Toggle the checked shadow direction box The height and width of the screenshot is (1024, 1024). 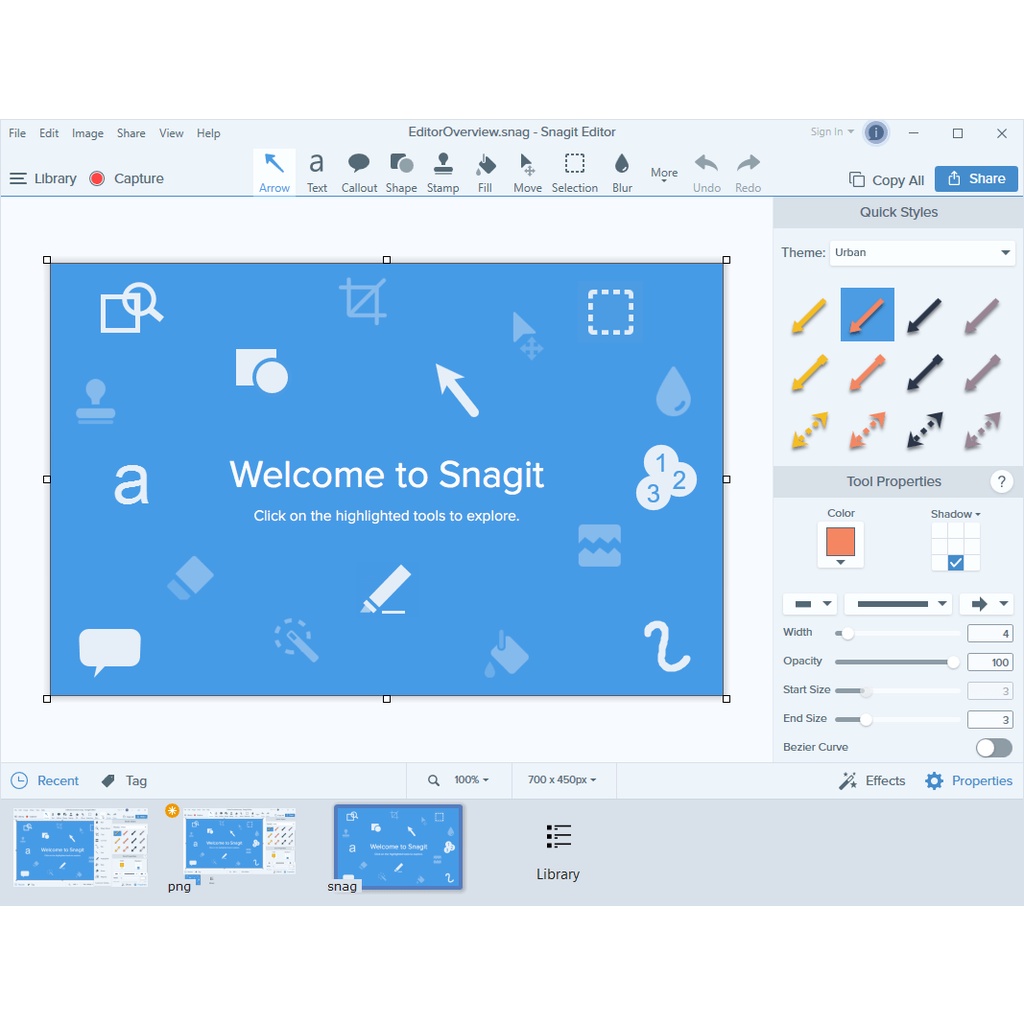pos(955,563)
